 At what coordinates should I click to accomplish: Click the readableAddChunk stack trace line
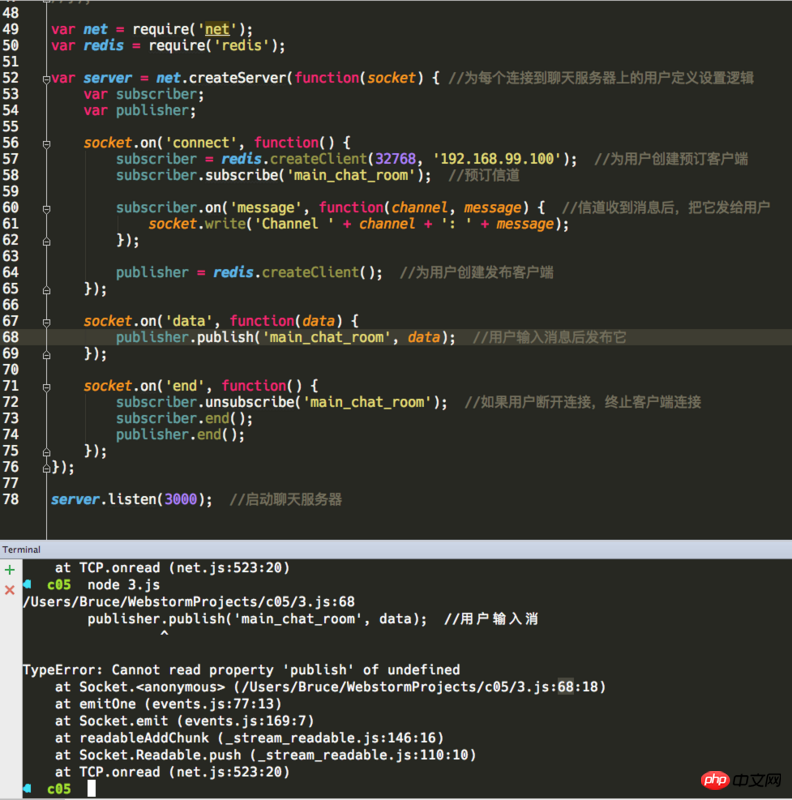(x=250, y=738)
